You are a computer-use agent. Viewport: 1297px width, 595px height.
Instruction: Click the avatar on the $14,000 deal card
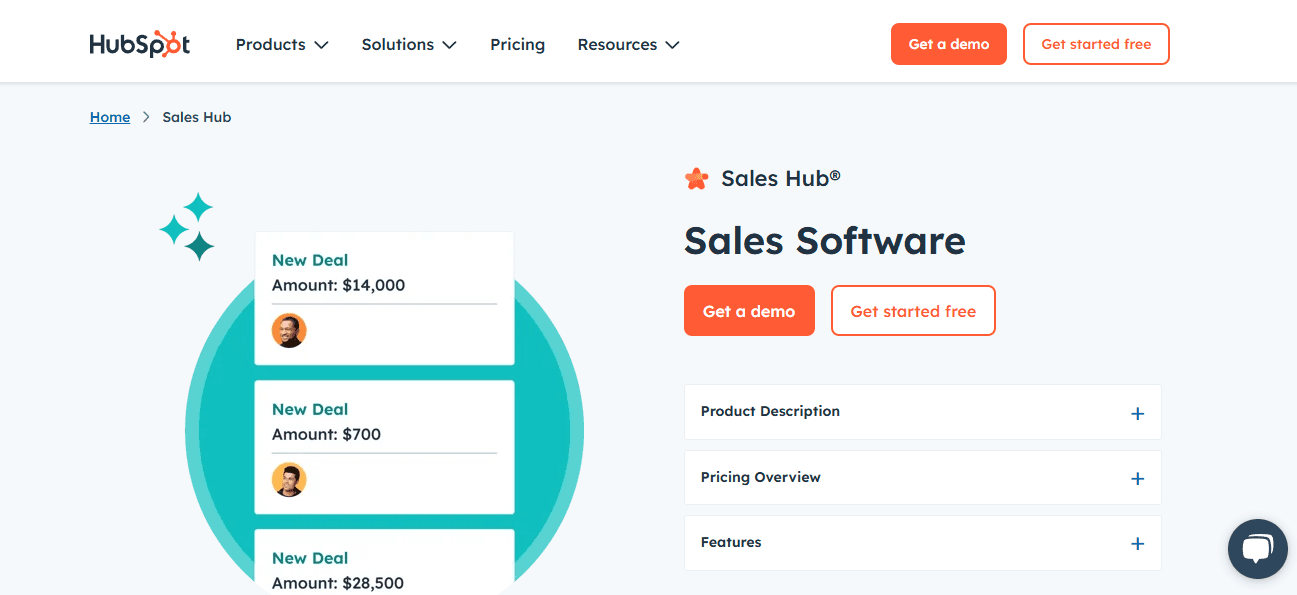[x=289, y=331]
